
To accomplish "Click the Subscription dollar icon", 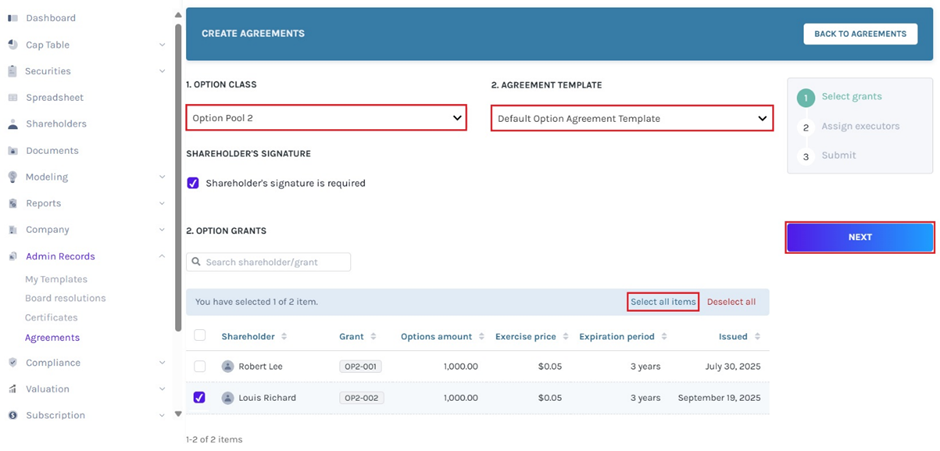I will click(13, 415).
